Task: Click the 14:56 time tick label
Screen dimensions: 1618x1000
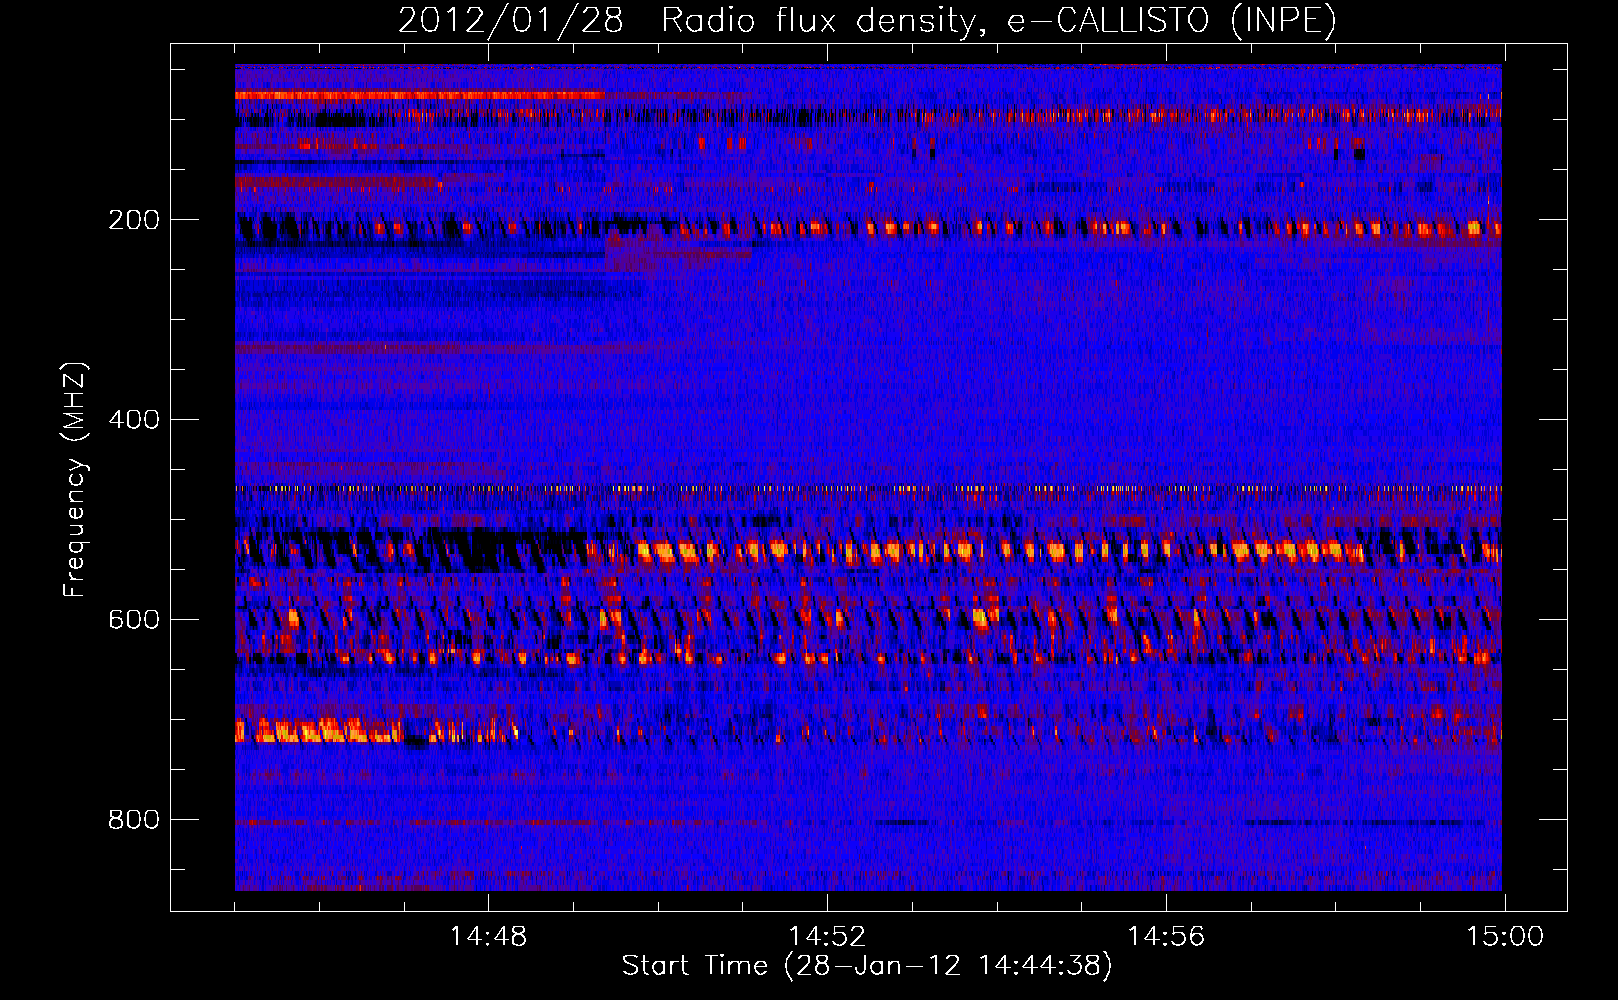Action: point(1166,937)
